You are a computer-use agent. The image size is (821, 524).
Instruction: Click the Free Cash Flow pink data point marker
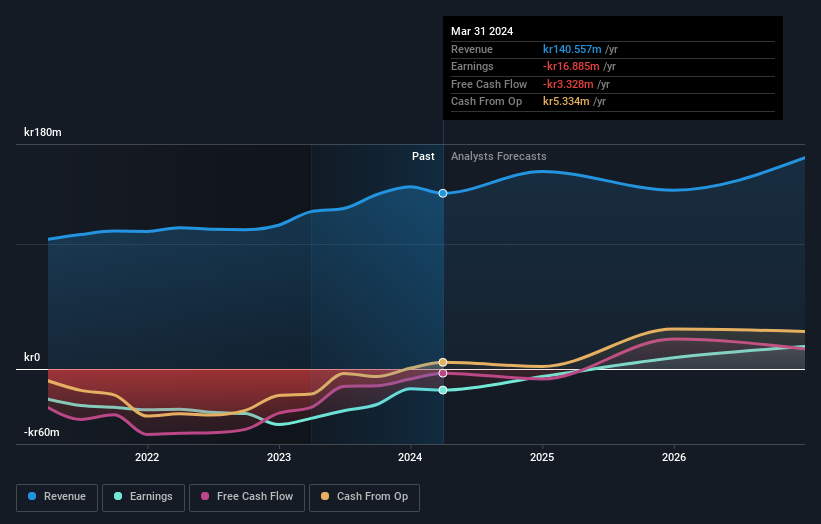pyautogui.click(x=443, y=373)
